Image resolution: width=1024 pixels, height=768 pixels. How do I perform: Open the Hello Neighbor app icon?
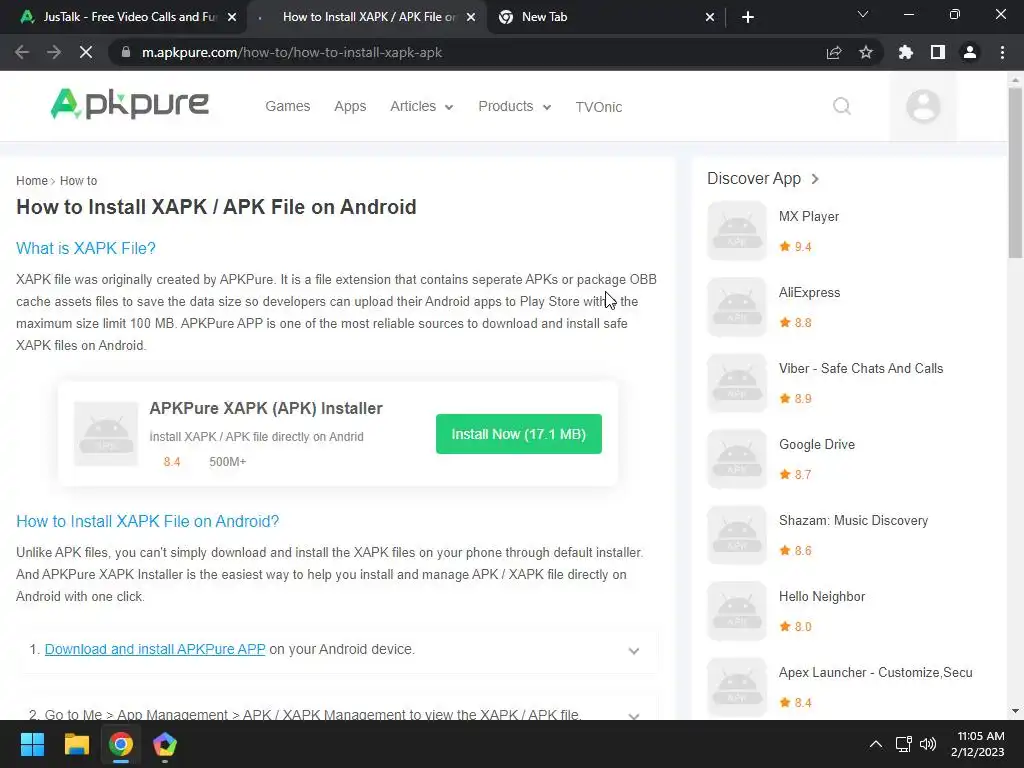coord(737,611)
